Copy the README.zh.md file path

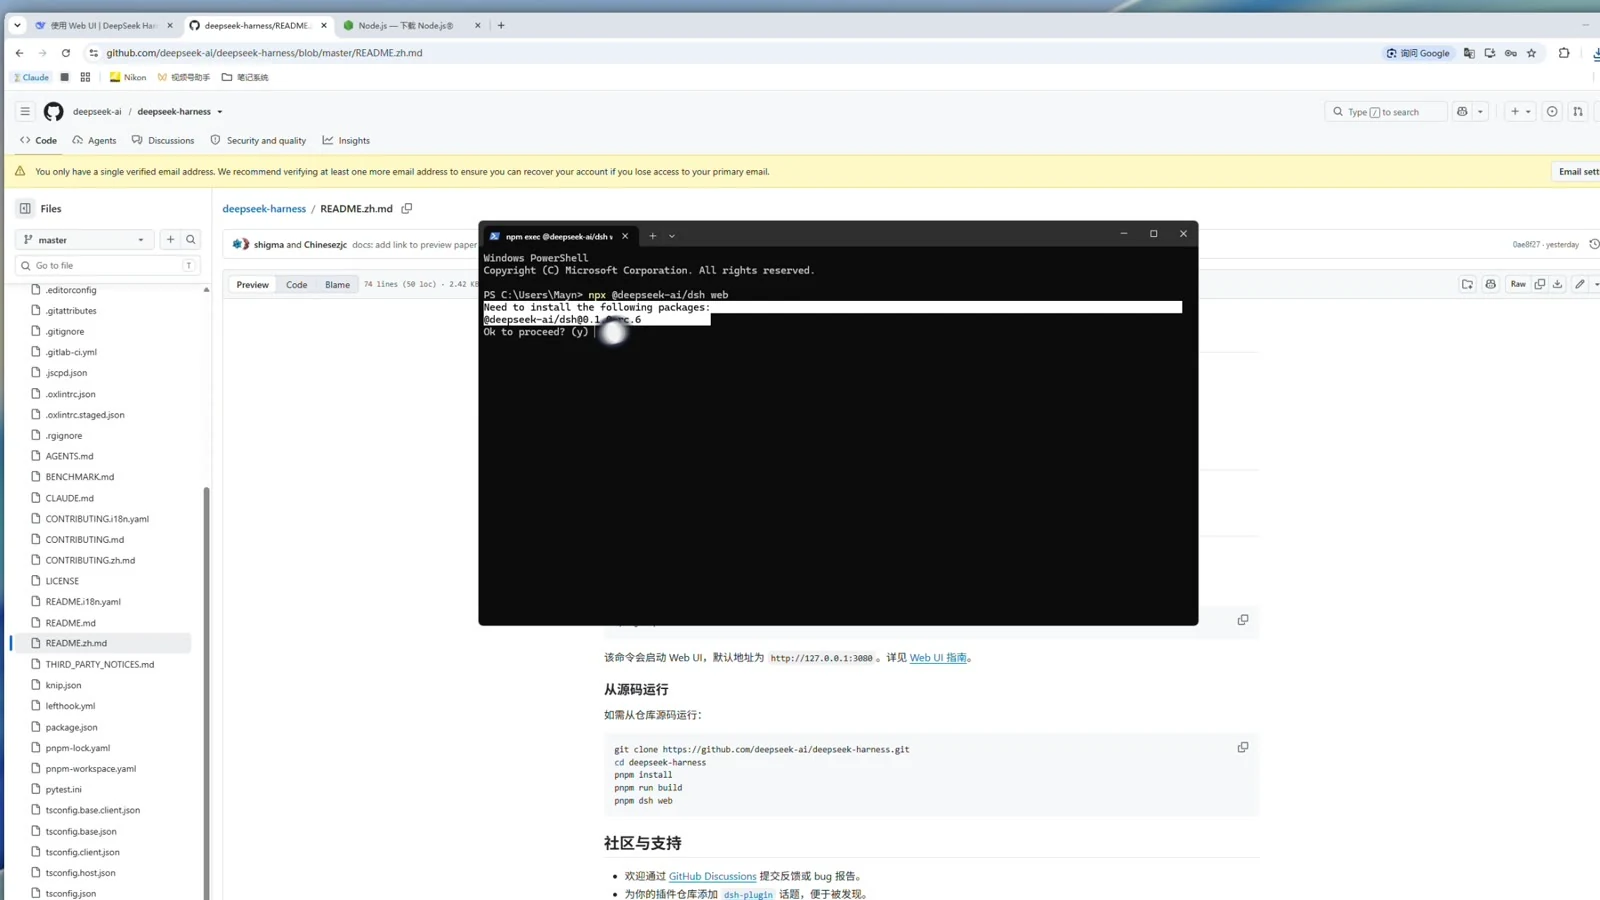407,208
